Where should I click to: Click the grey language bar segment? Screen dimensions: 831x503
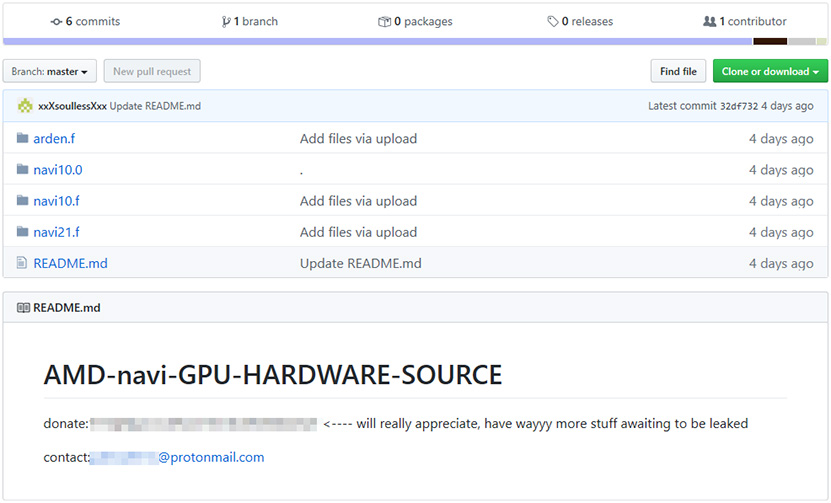801,41
